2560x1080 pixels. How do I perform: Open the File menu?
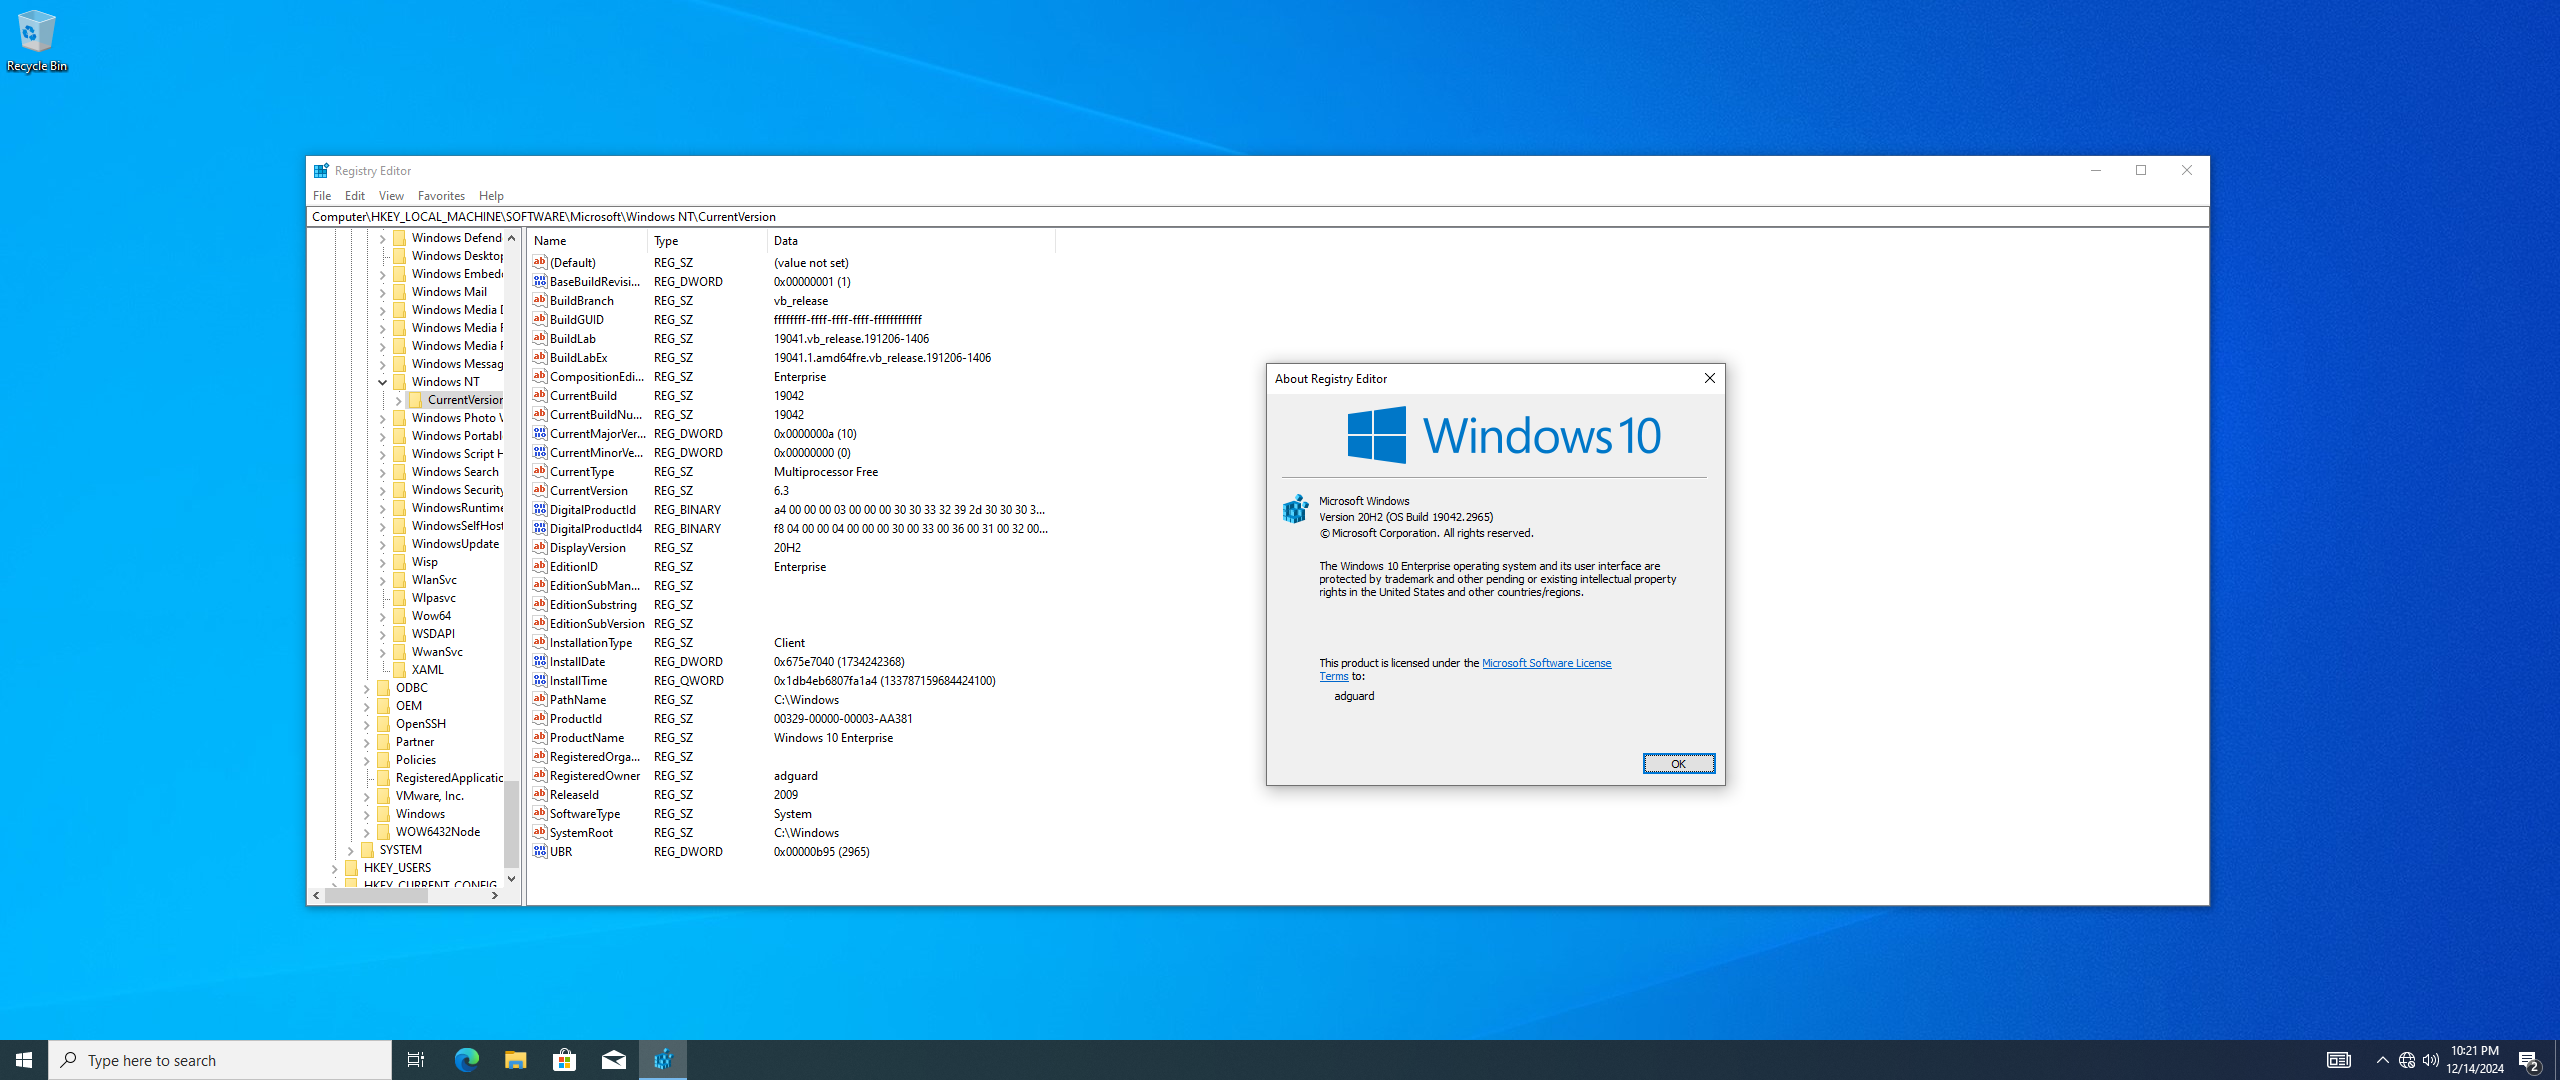pyautogui.click(x=322, y=196)
